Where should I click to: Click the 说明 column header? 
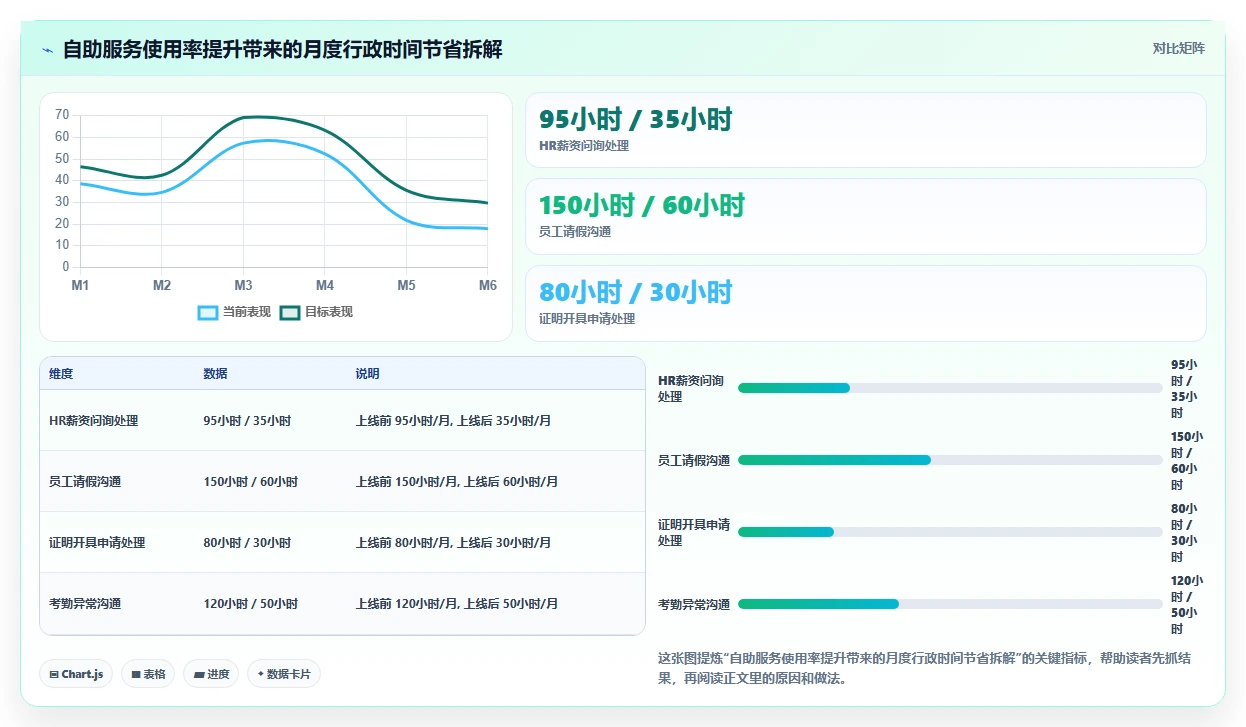367,374
